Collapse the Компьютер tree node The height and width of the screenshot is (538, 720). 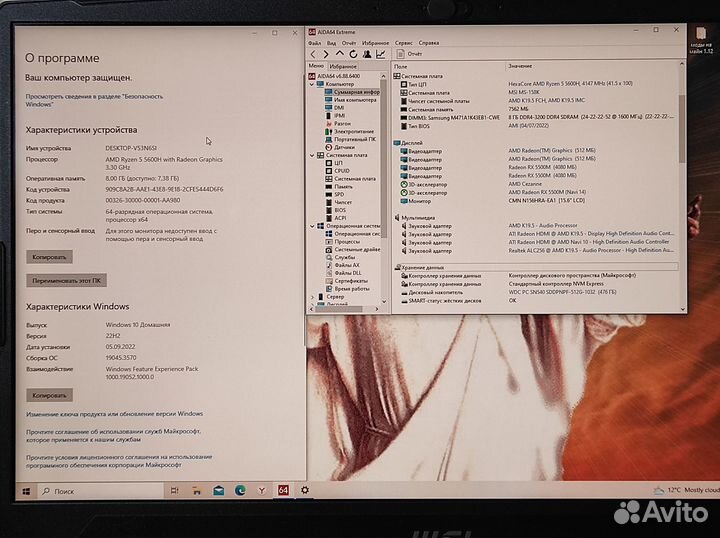point(311,84)
